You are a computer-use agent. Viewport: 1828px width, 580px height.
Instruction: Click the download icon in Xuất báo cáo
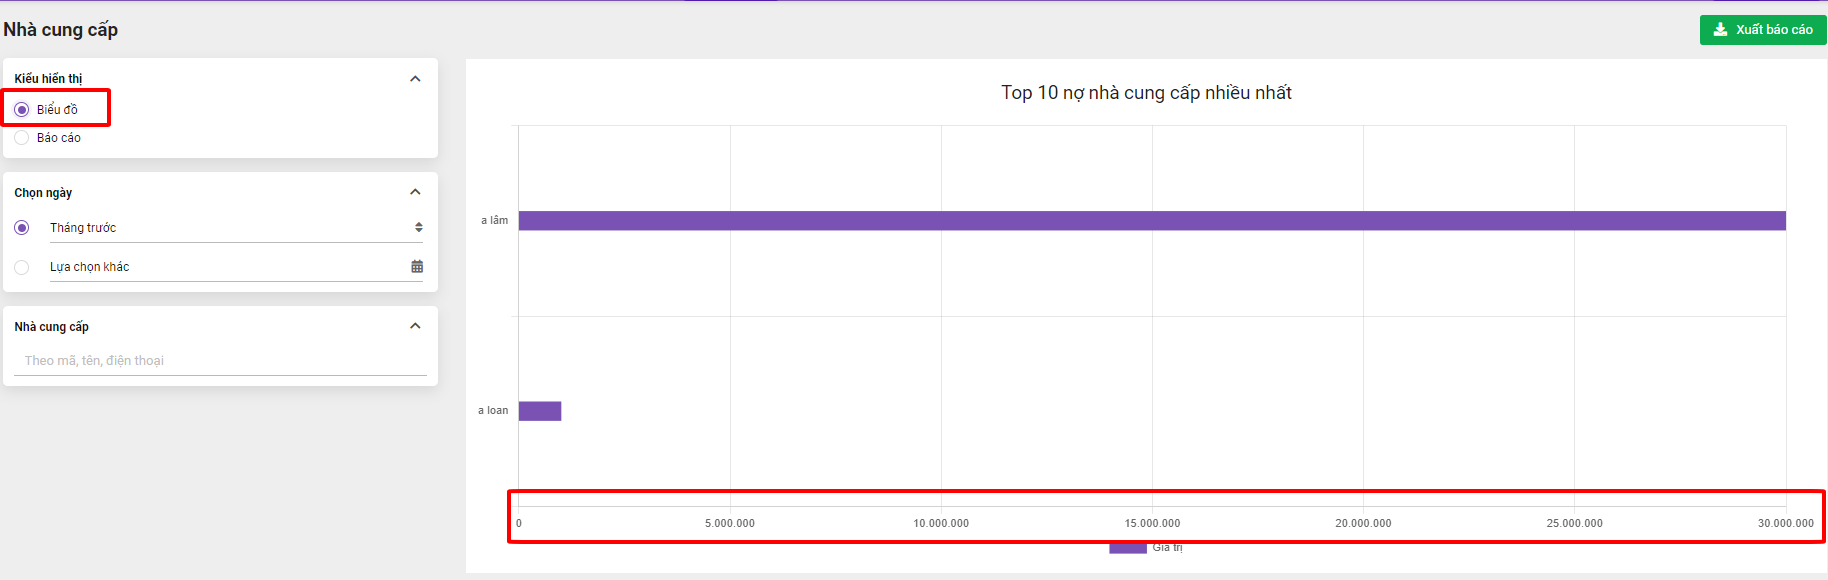coord(1720,30)
